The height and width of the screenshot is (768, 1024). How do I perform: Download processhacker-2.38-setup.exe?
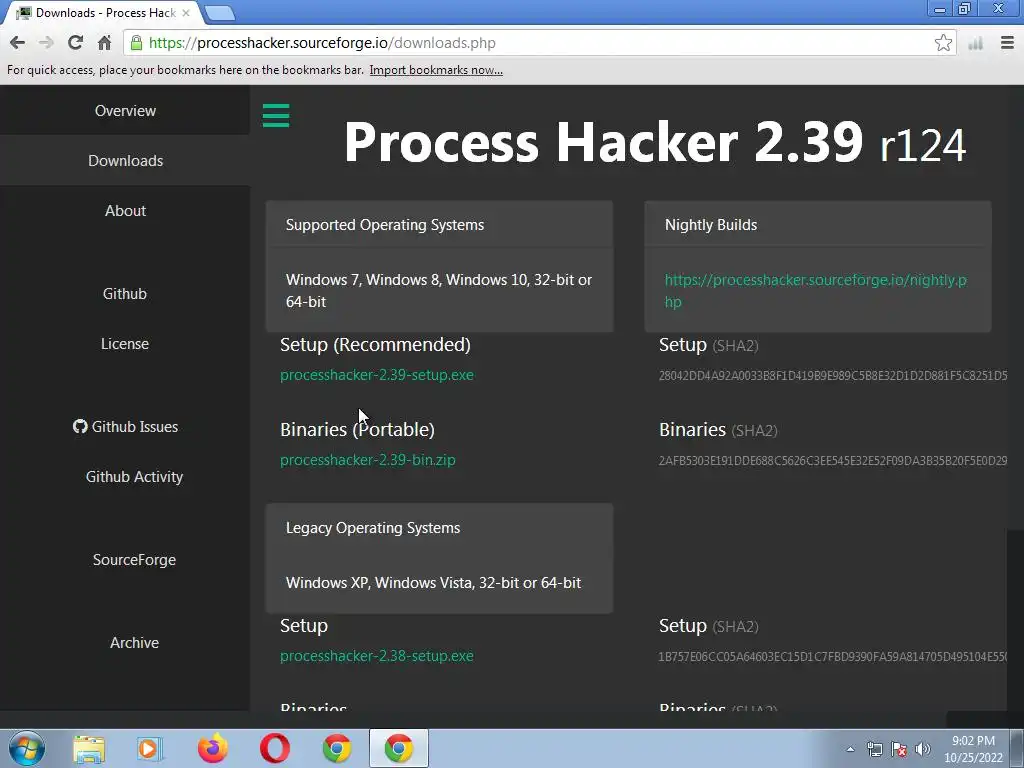[x=377, y=656]
